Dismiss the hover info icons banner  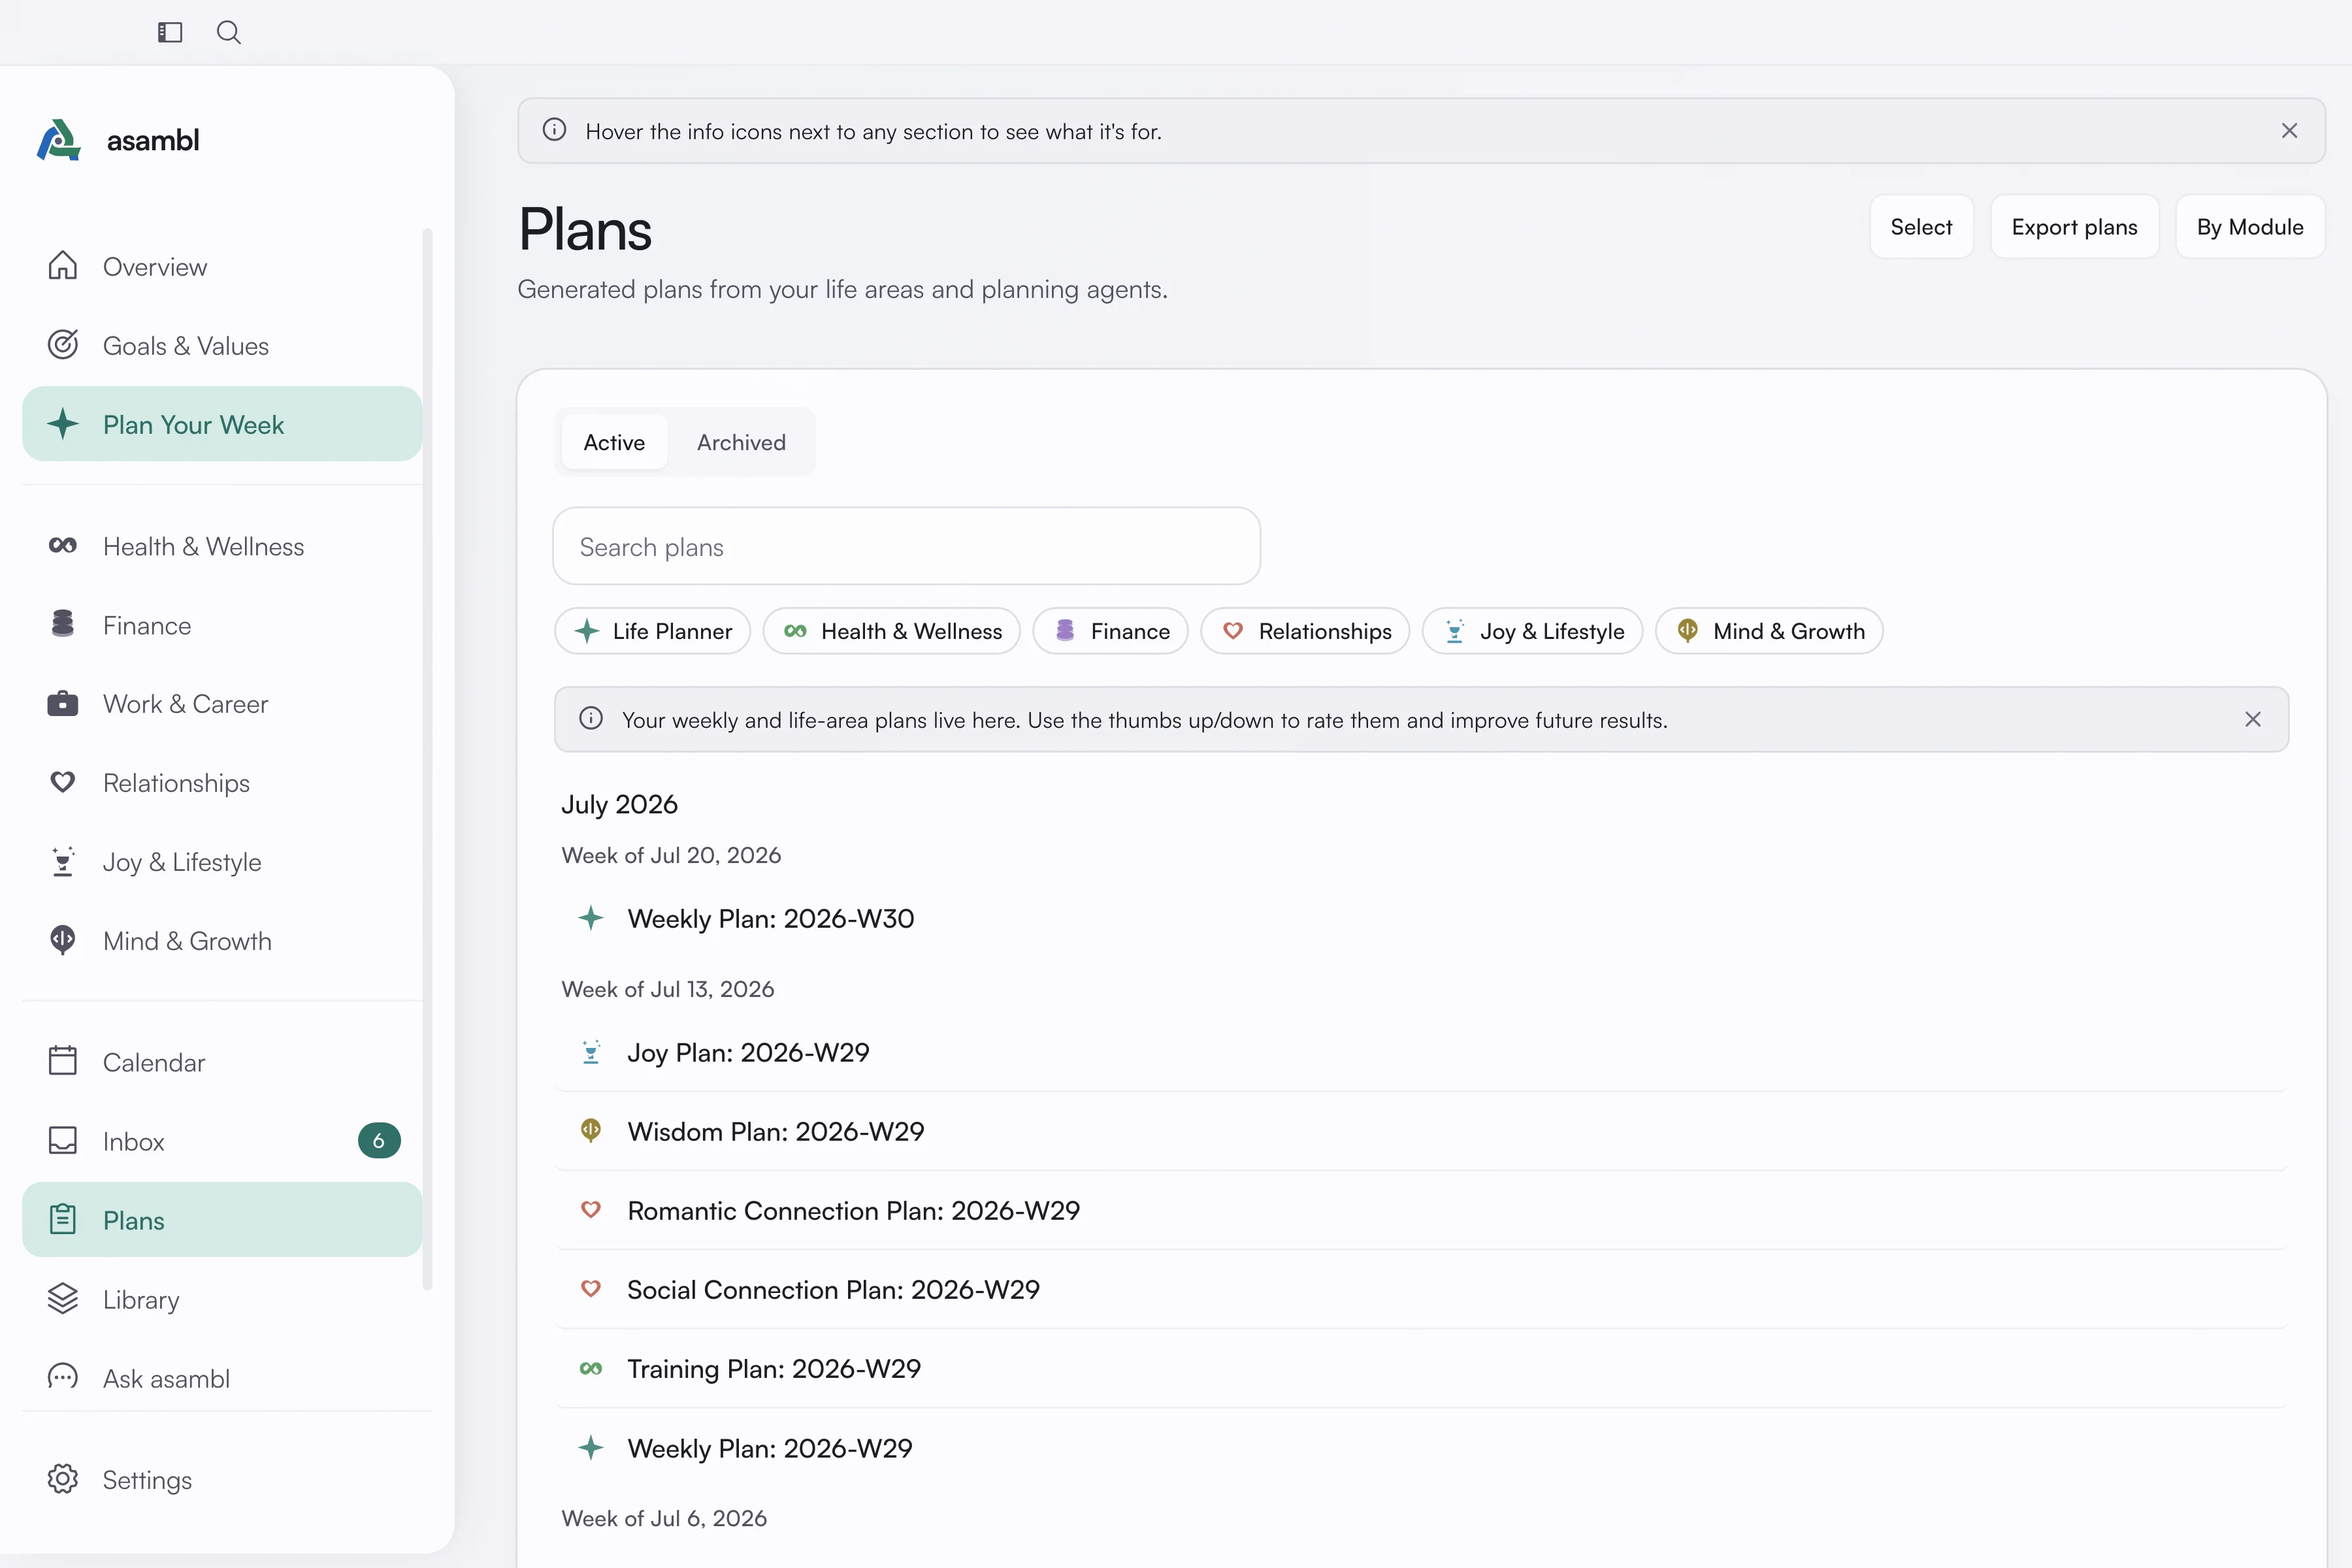tap(2289, 131)
